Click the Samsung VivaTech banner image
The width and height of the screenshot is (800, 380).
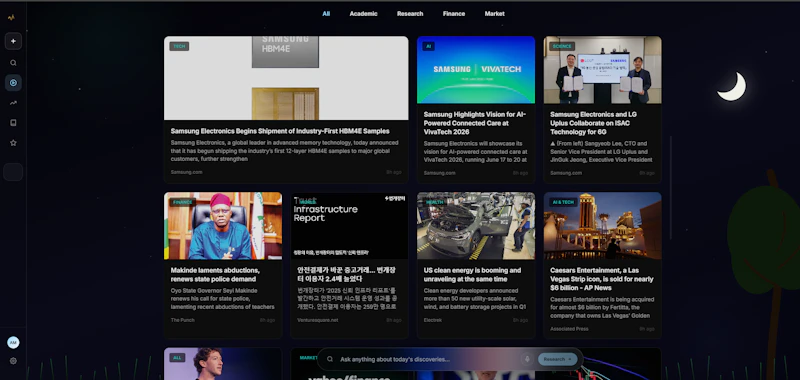(476, 70)
